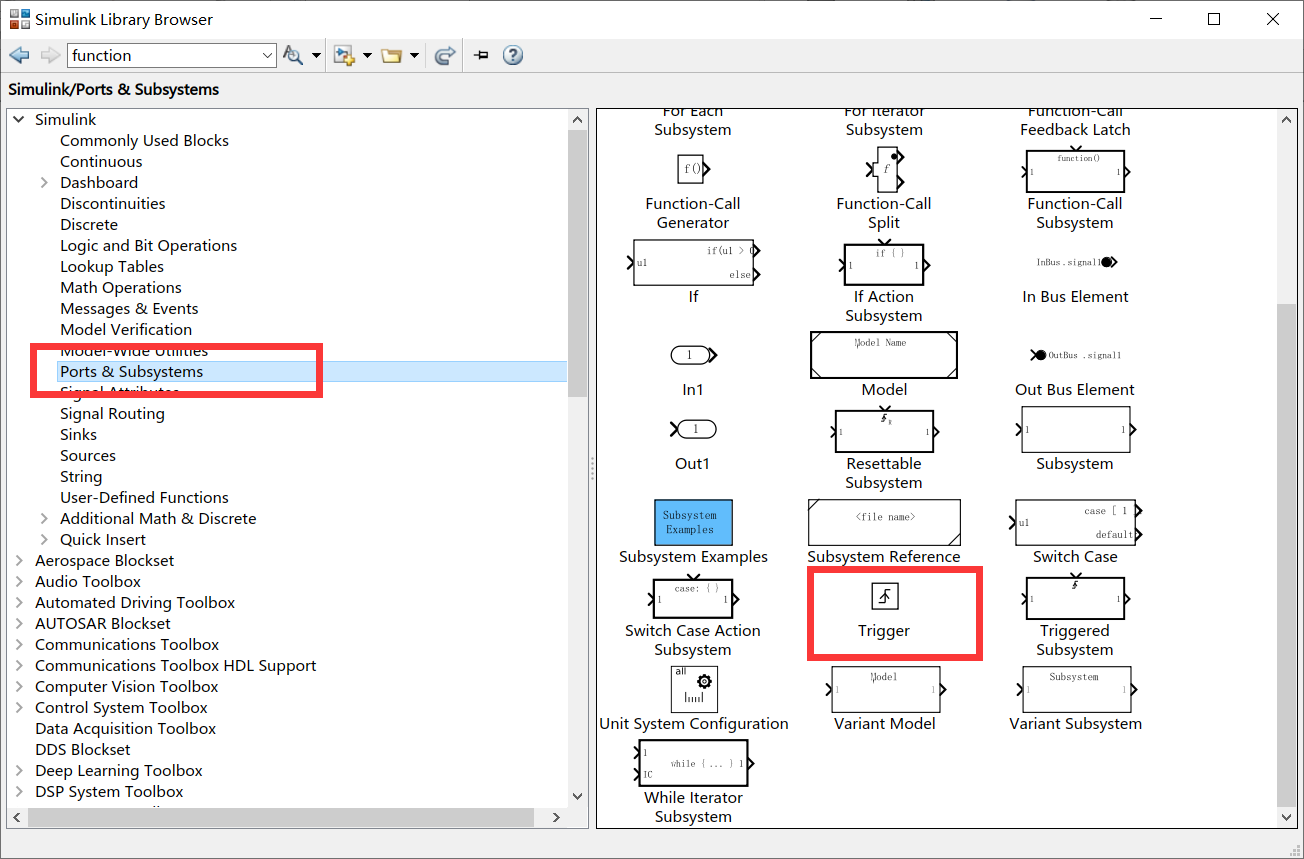The width and height of the screenshot is (1304, 859).
Task: Select the Variant Model block
Action: [x=884, y=689]
